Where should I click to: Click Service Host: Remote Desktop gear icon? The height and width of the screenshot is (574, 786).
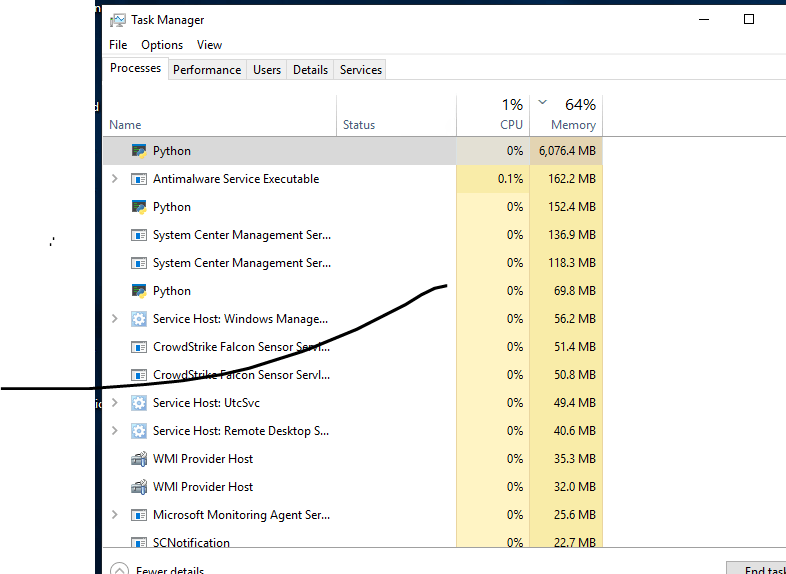coord(139,431)
